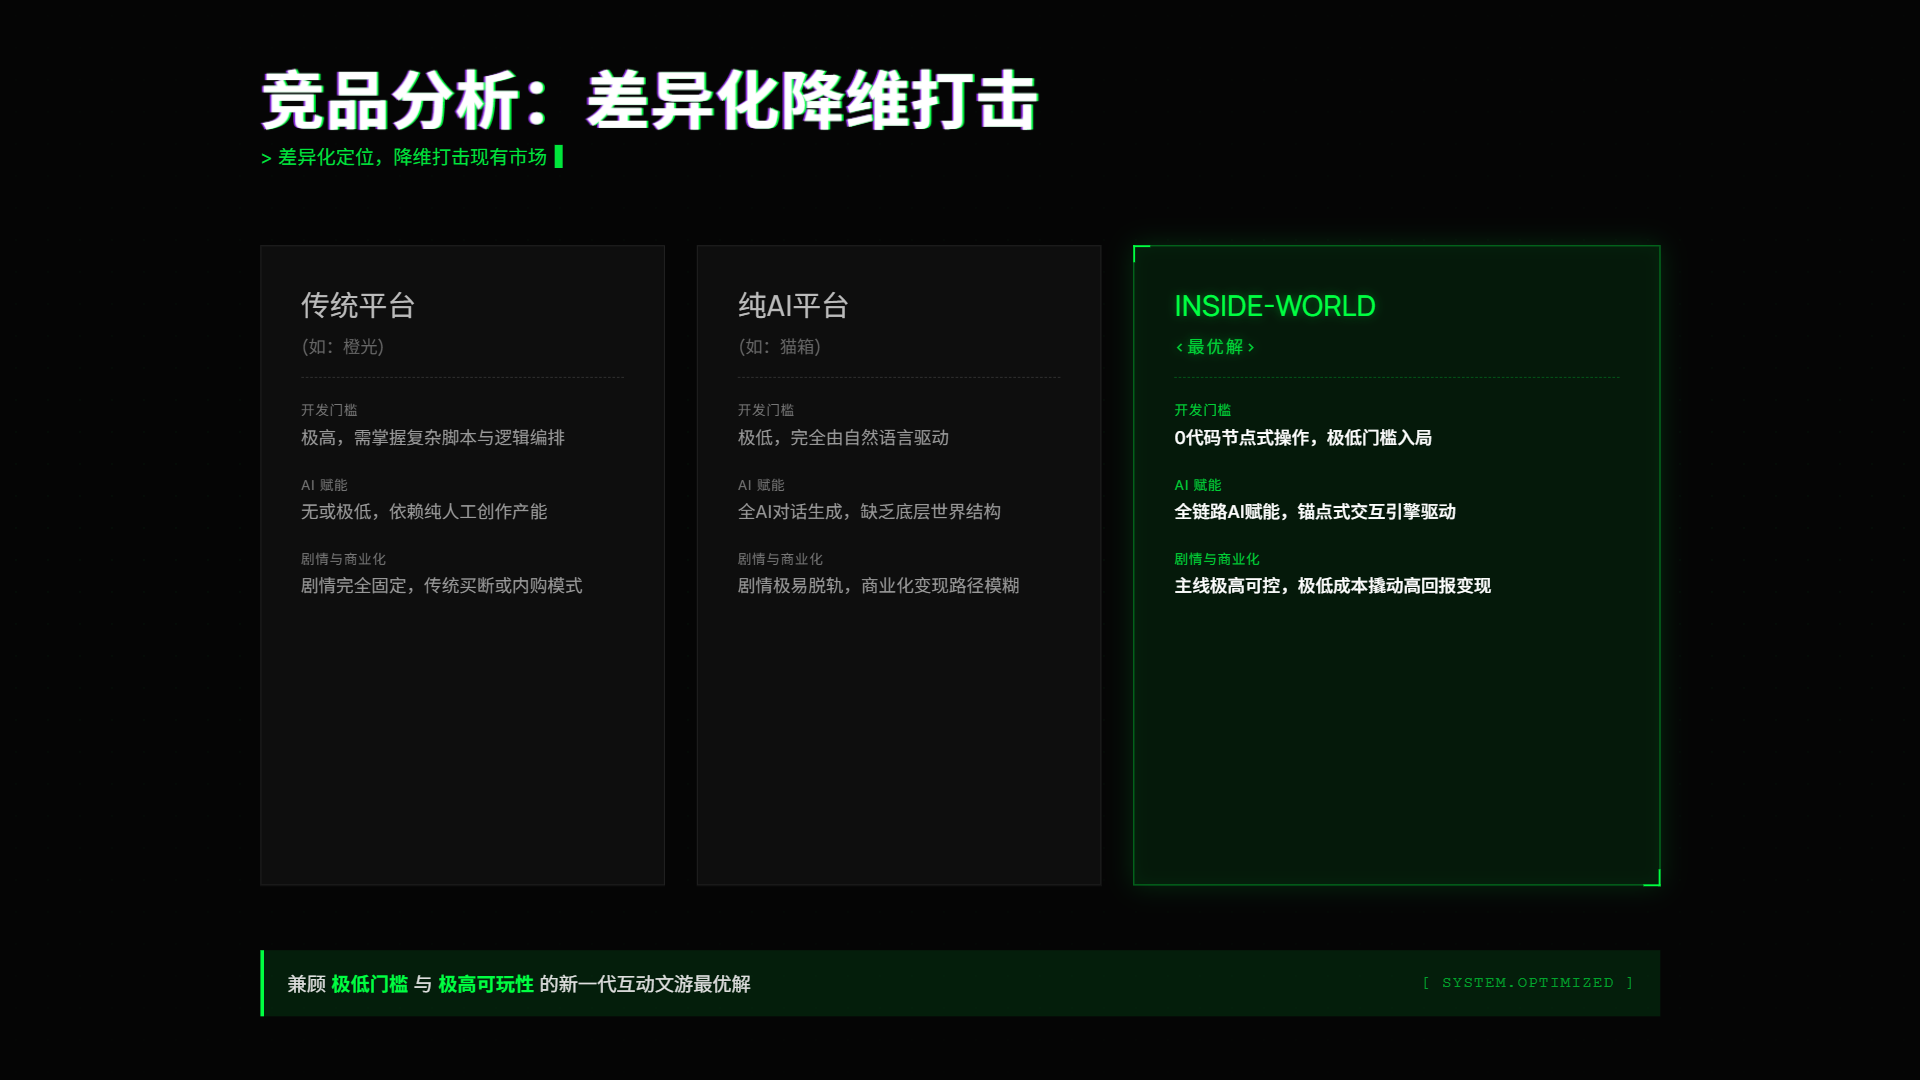Select 0代码节点式操作，极低门槛入局 text
Viewport: 1920px width, 1080px height.
pos(1303,438)
